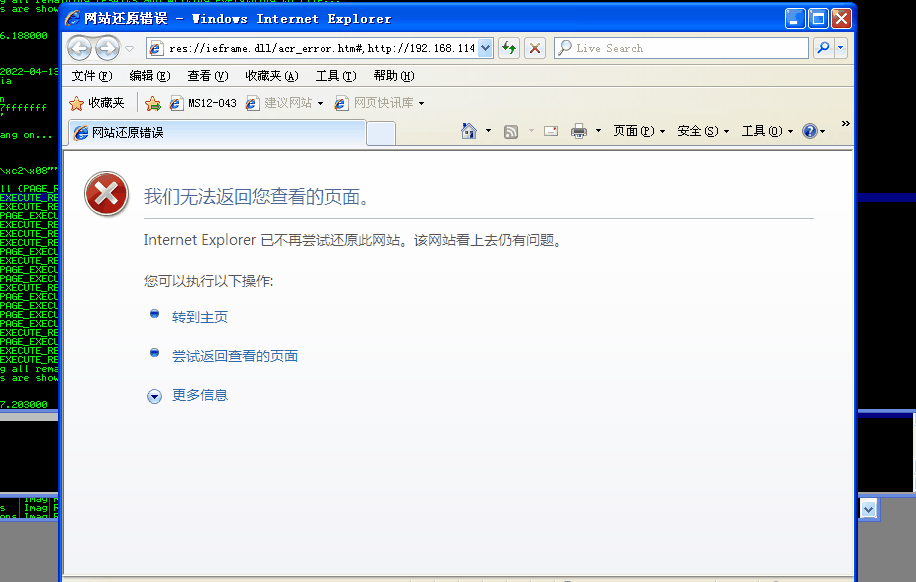Click the Internet Explorer title bar icon
The image size is (916, 582).
72,19
